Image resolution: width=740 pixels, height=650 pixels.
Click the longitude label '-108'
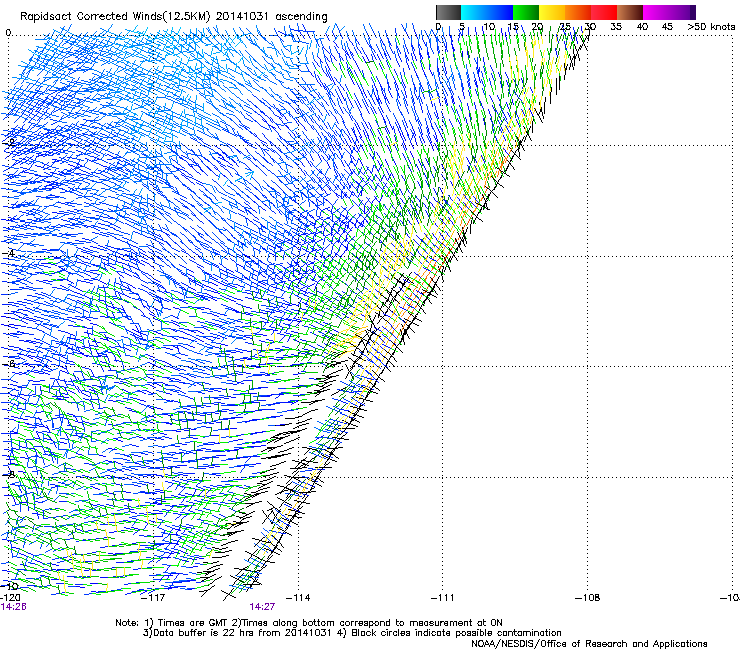tap(588, 598)
